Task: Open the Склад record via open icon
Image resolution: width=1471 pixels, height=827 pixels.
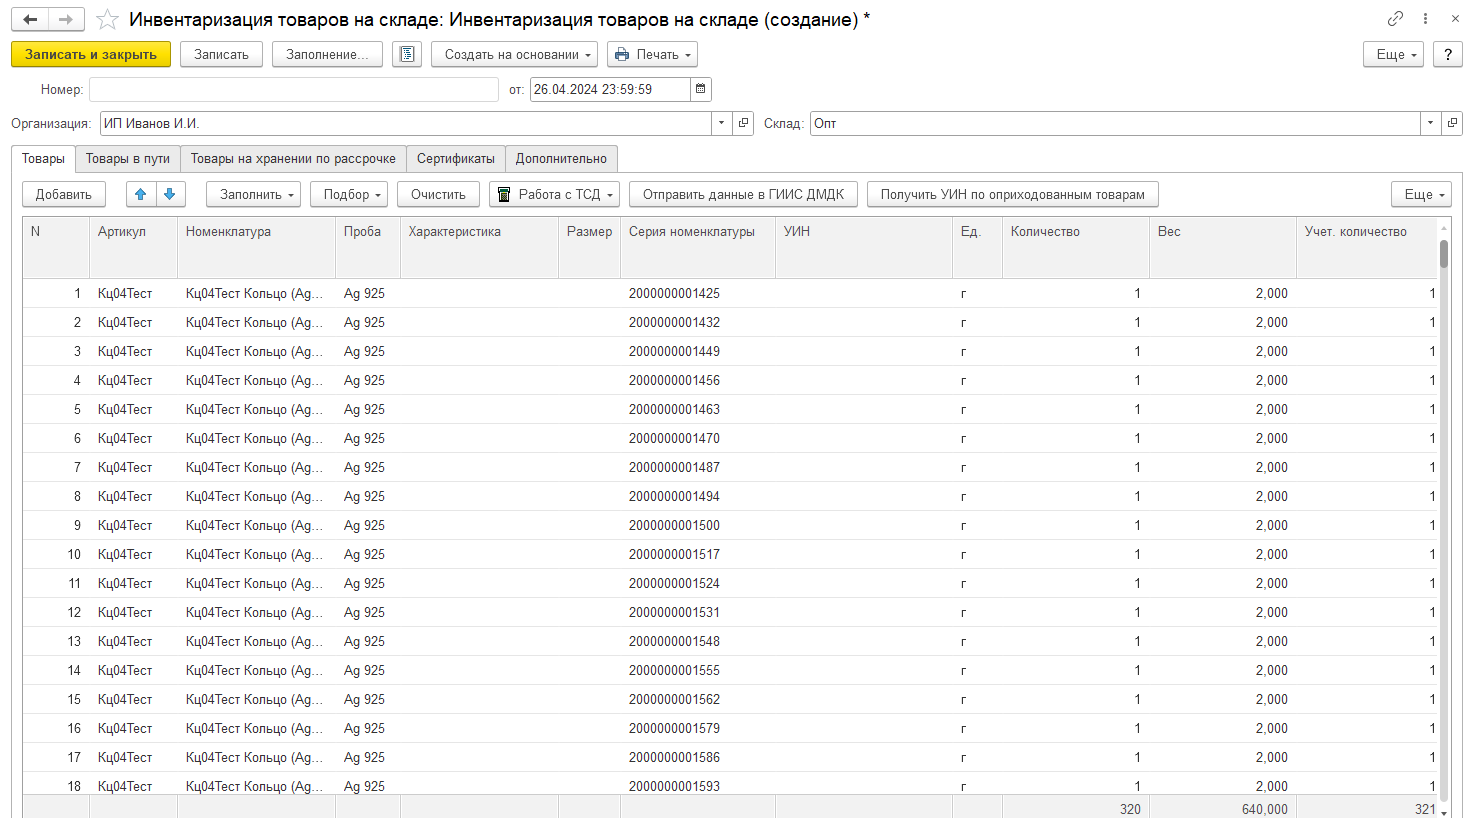Action: (x=1452, y=123)
